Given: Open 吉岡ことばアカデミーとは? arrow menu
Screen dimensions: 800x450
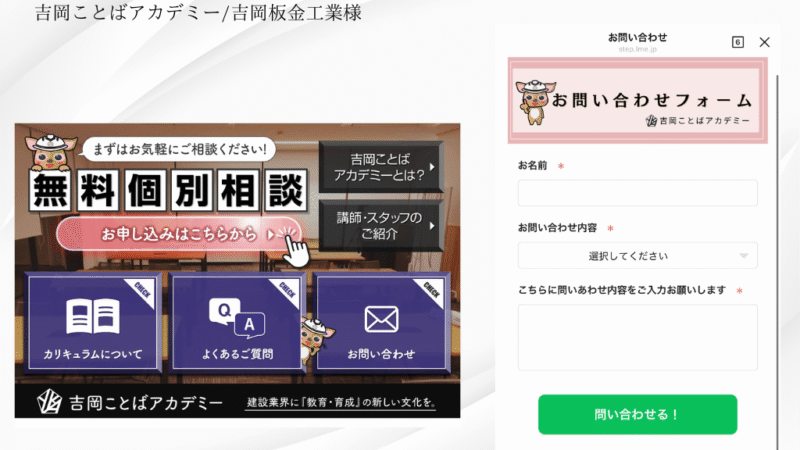Looking at the screenshot, I should point(381,167).
